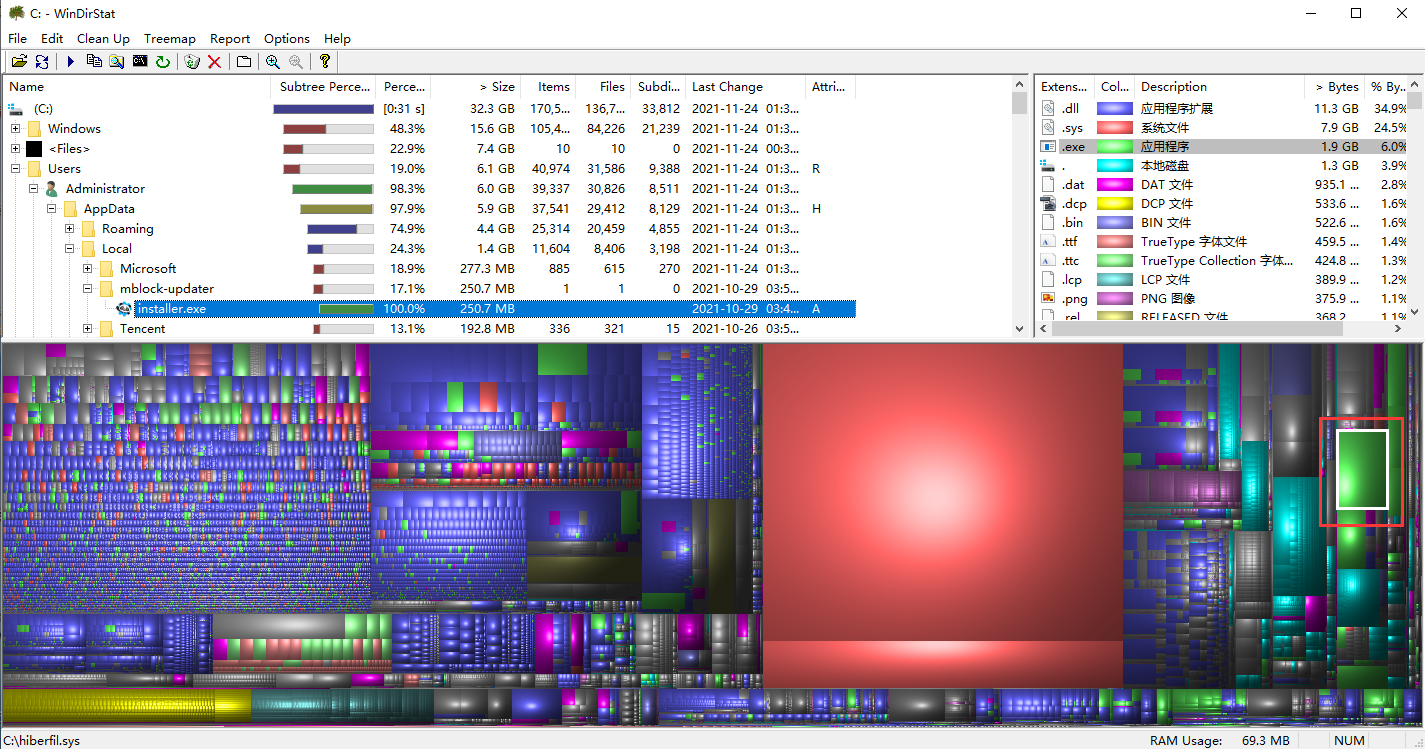This screenshot has height=749, width=1425.
Task: Click the .dcp extension row text
Action: tap(1073, 203)
